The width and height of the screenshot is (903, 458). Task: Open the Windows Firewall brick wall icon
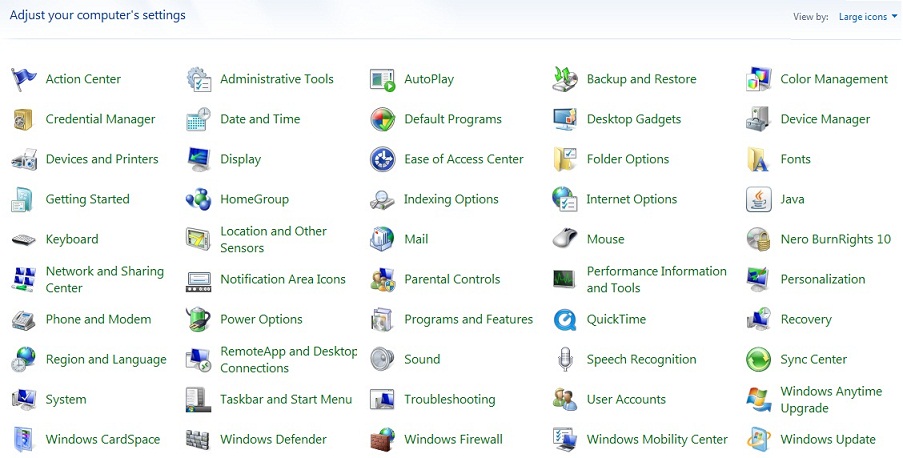[382, 440]
